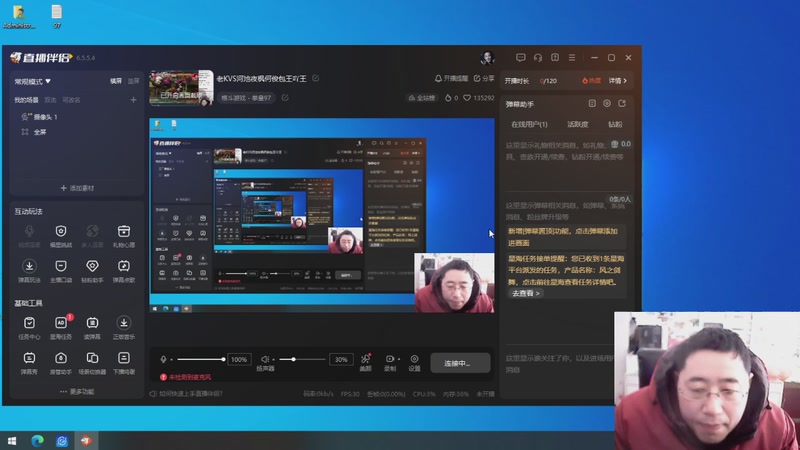Mute the microphone icon
Image resolution: width=800 pixels, height=450 pixels.
click(x=163, y=359)
